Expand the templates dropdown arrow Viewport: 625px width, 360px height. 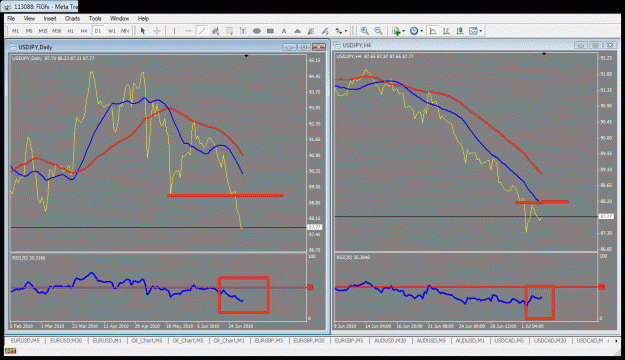pyautogui.click(x=481, y=31)
